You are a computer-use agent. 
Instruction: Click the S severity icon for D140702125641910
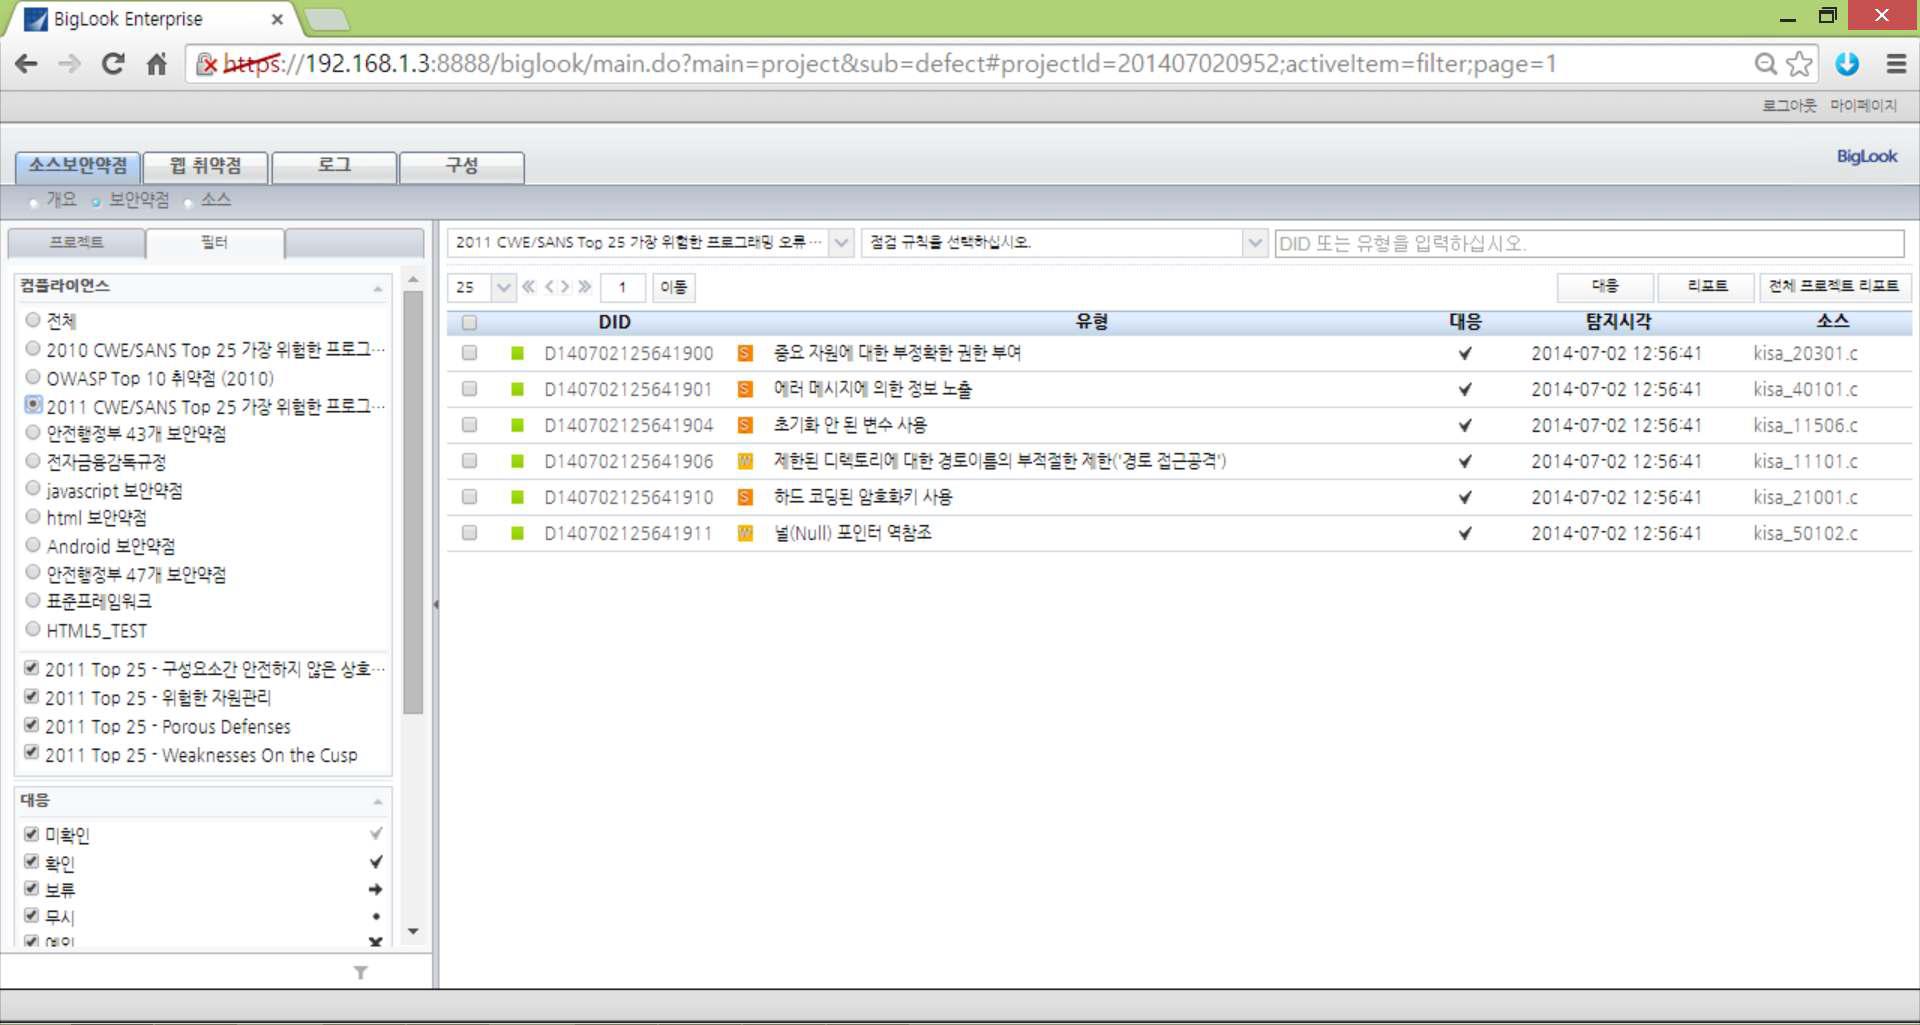(x=745, y=497)
